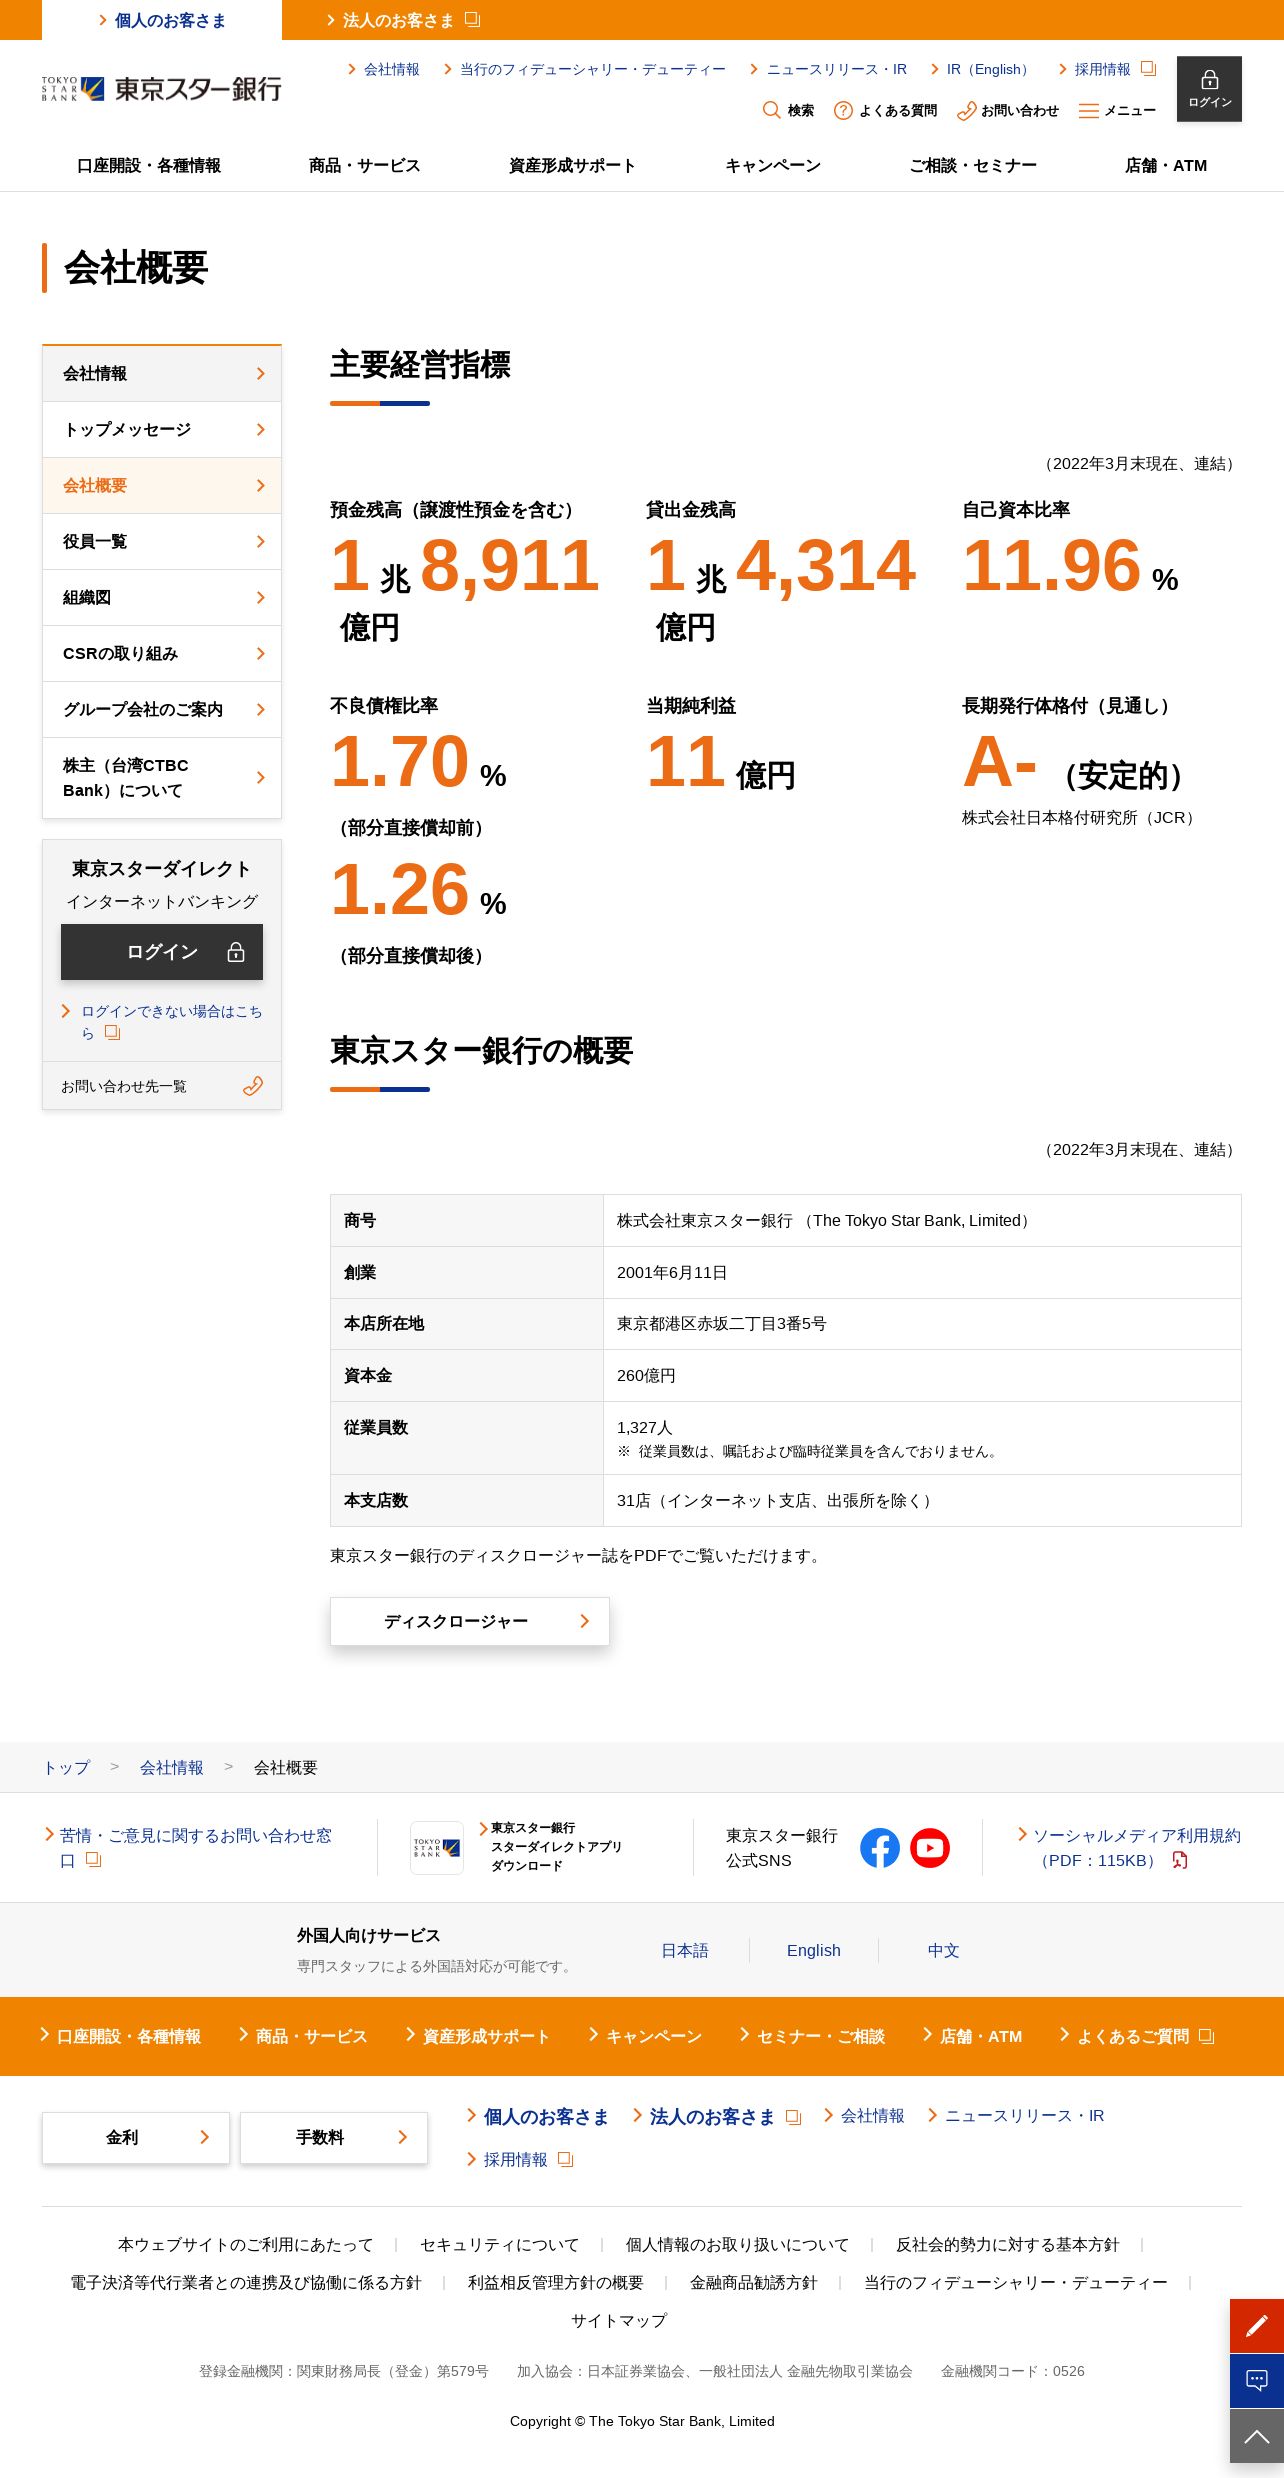Click the PDF icon after social media terms
1284x2478 pixels.
coord(1180,1860)
